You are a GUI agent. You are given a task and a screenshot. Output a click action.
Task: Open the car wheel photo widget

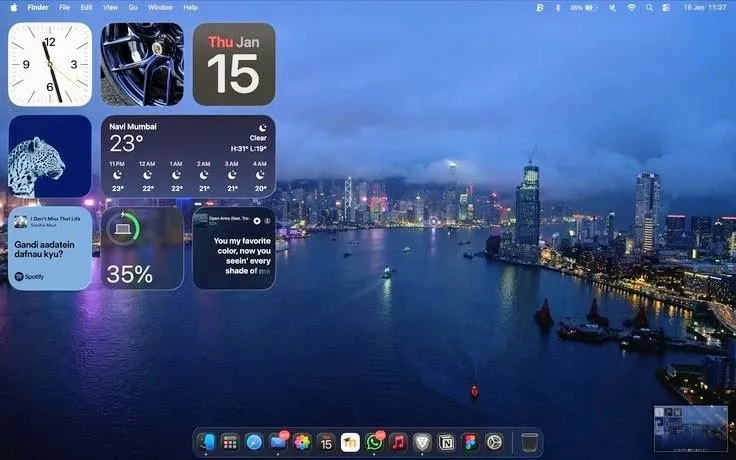(x=142, y=64)
